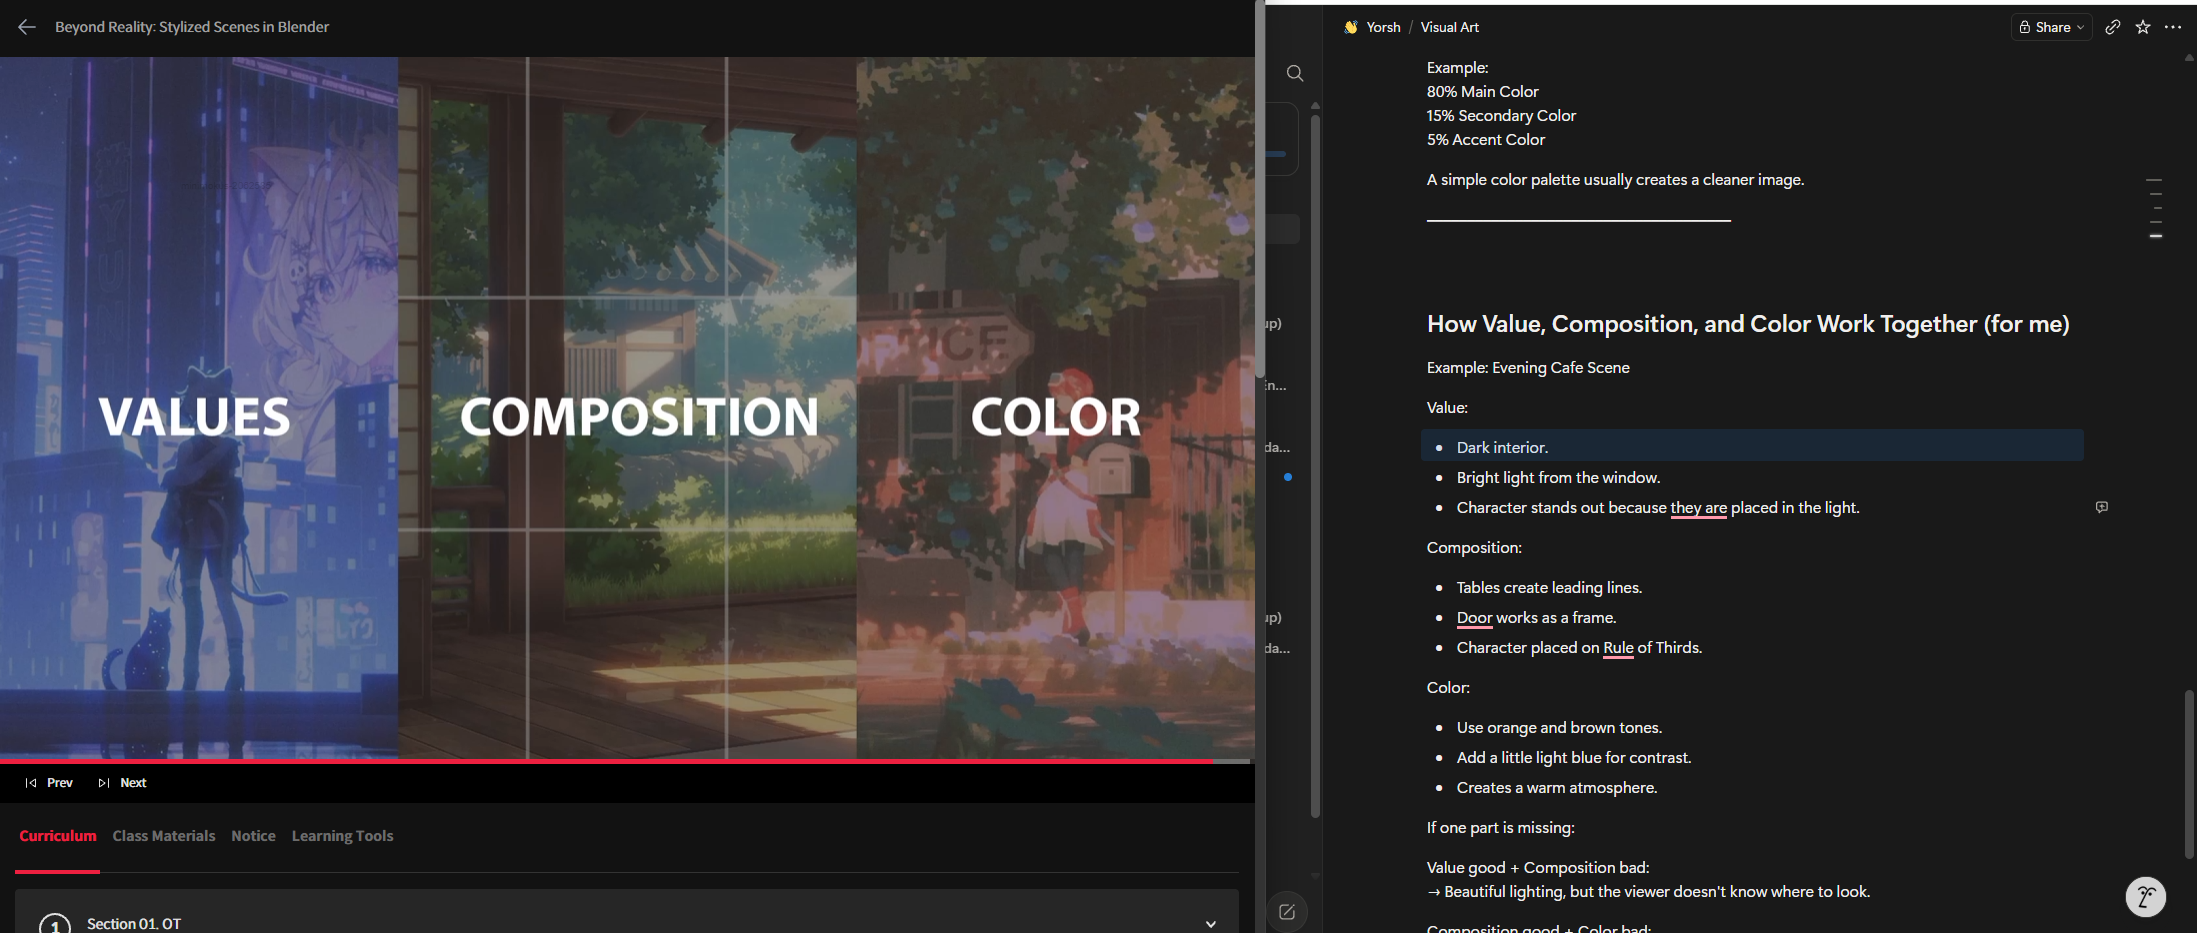Seek on the red video progress bar
This screenshot has height=933, width=2197.
click(625, 761)
